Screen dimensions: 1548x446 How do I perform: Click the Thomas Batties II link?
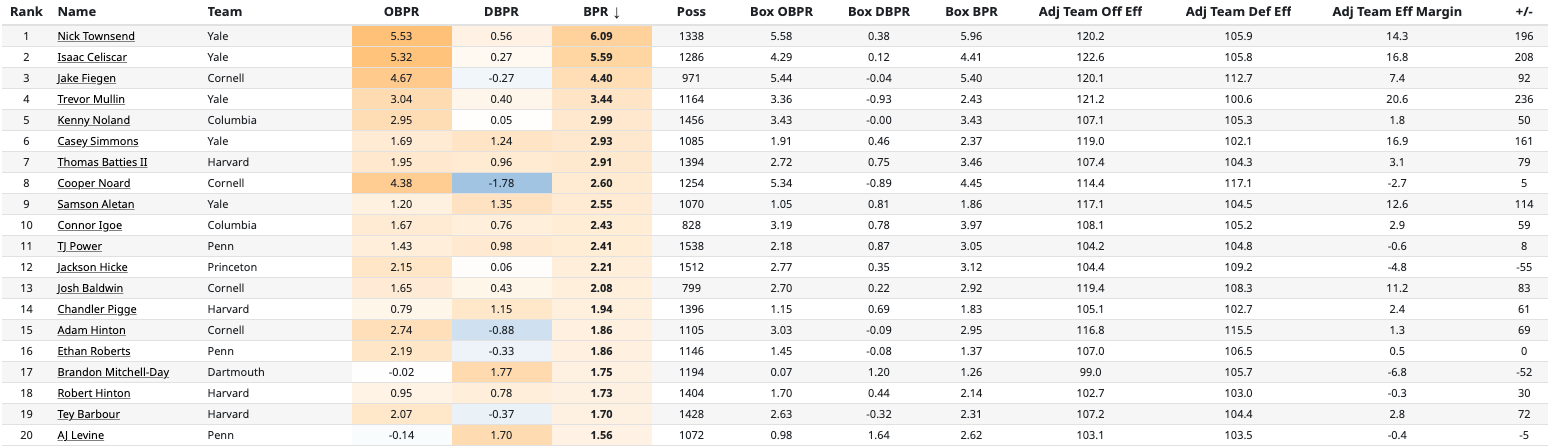tap(102, 162)
